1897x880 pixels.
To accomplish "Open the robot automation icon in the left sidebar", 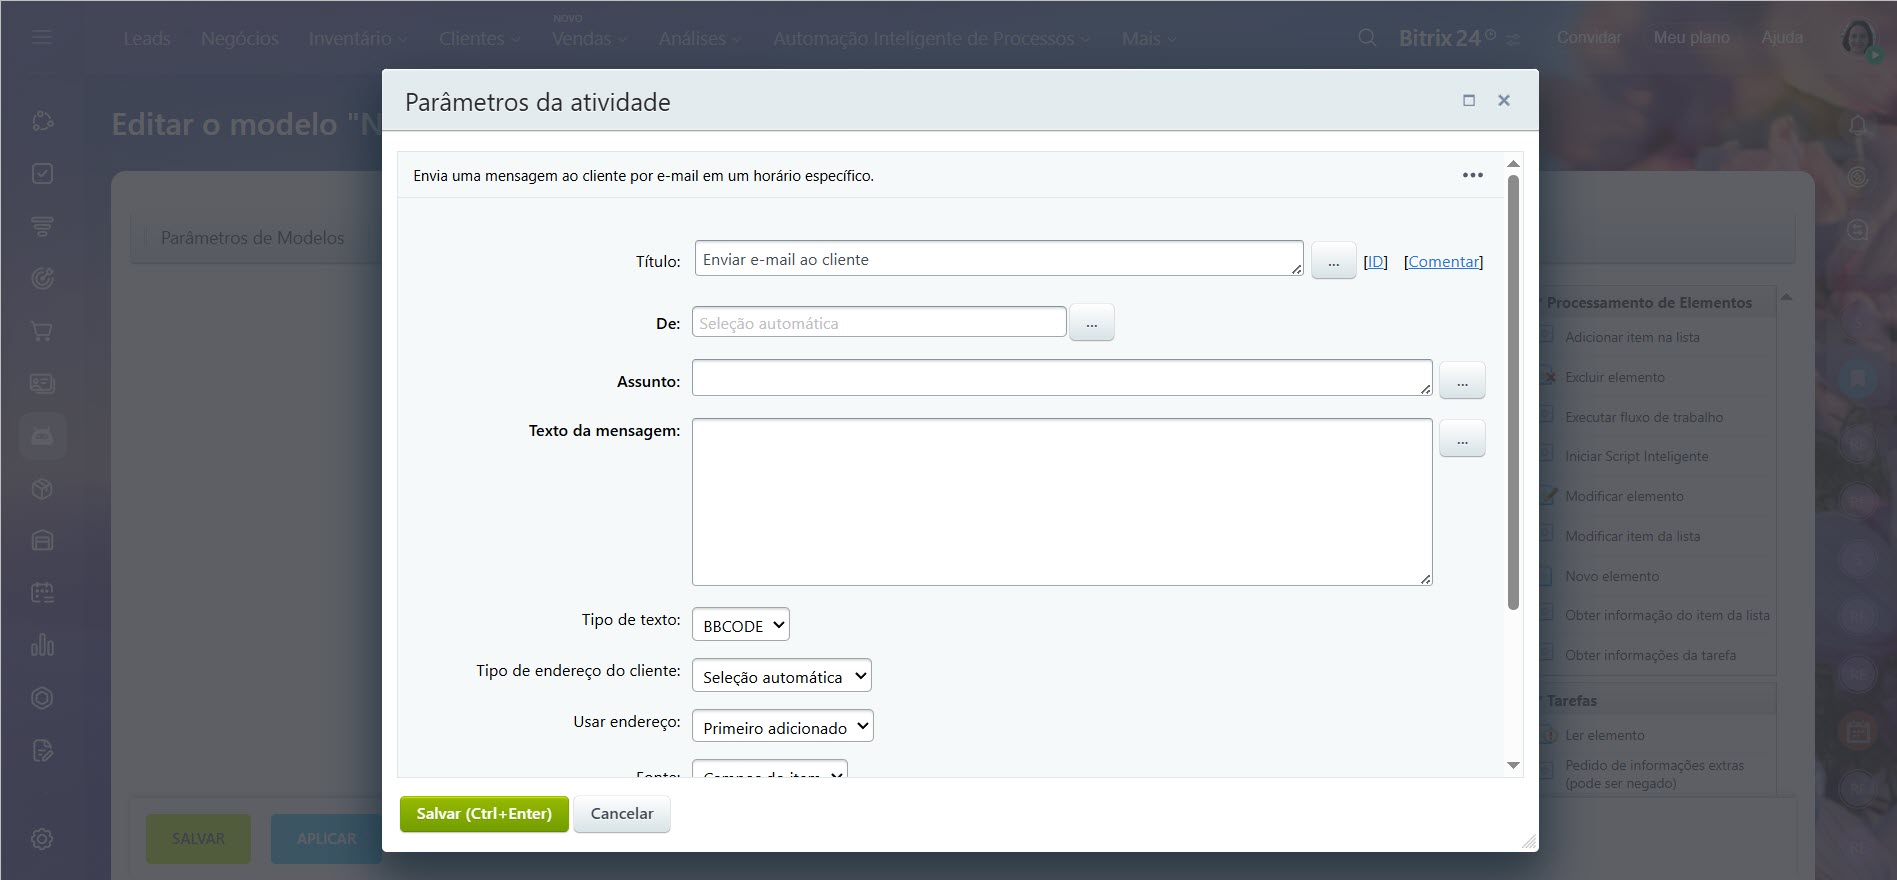I will point(42,436).
